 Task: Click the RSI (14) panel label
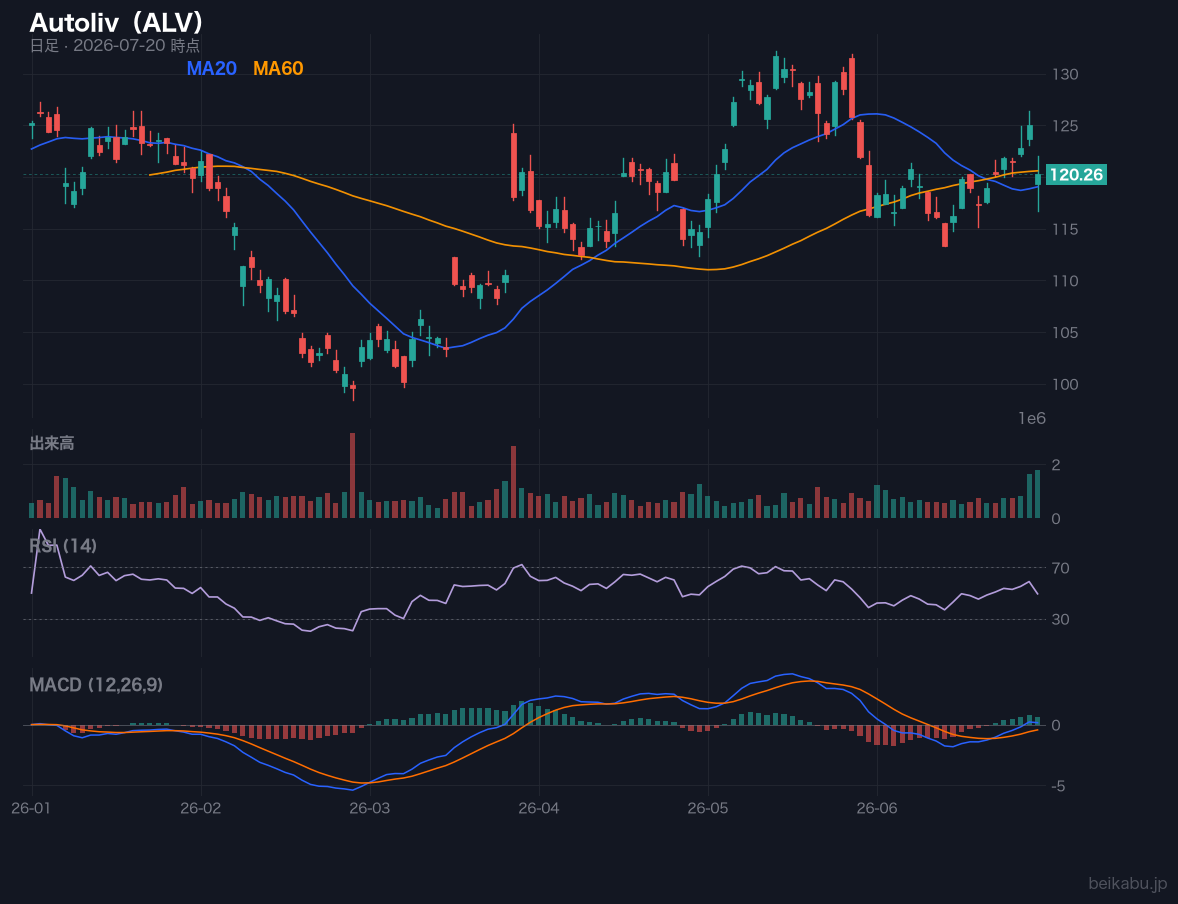click(63, 546)
